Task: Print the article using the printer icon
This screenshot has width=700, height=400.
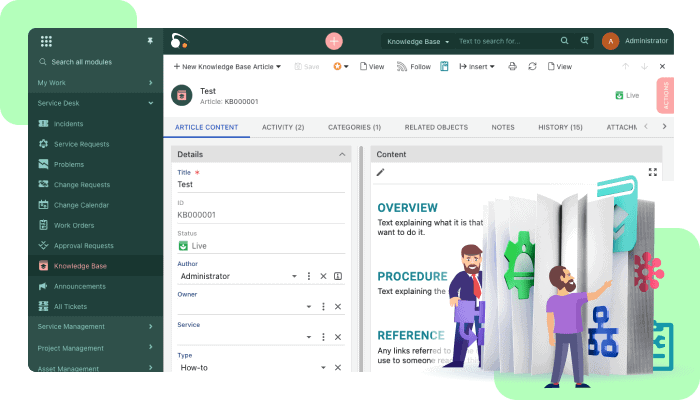Action: click(512, 66)
